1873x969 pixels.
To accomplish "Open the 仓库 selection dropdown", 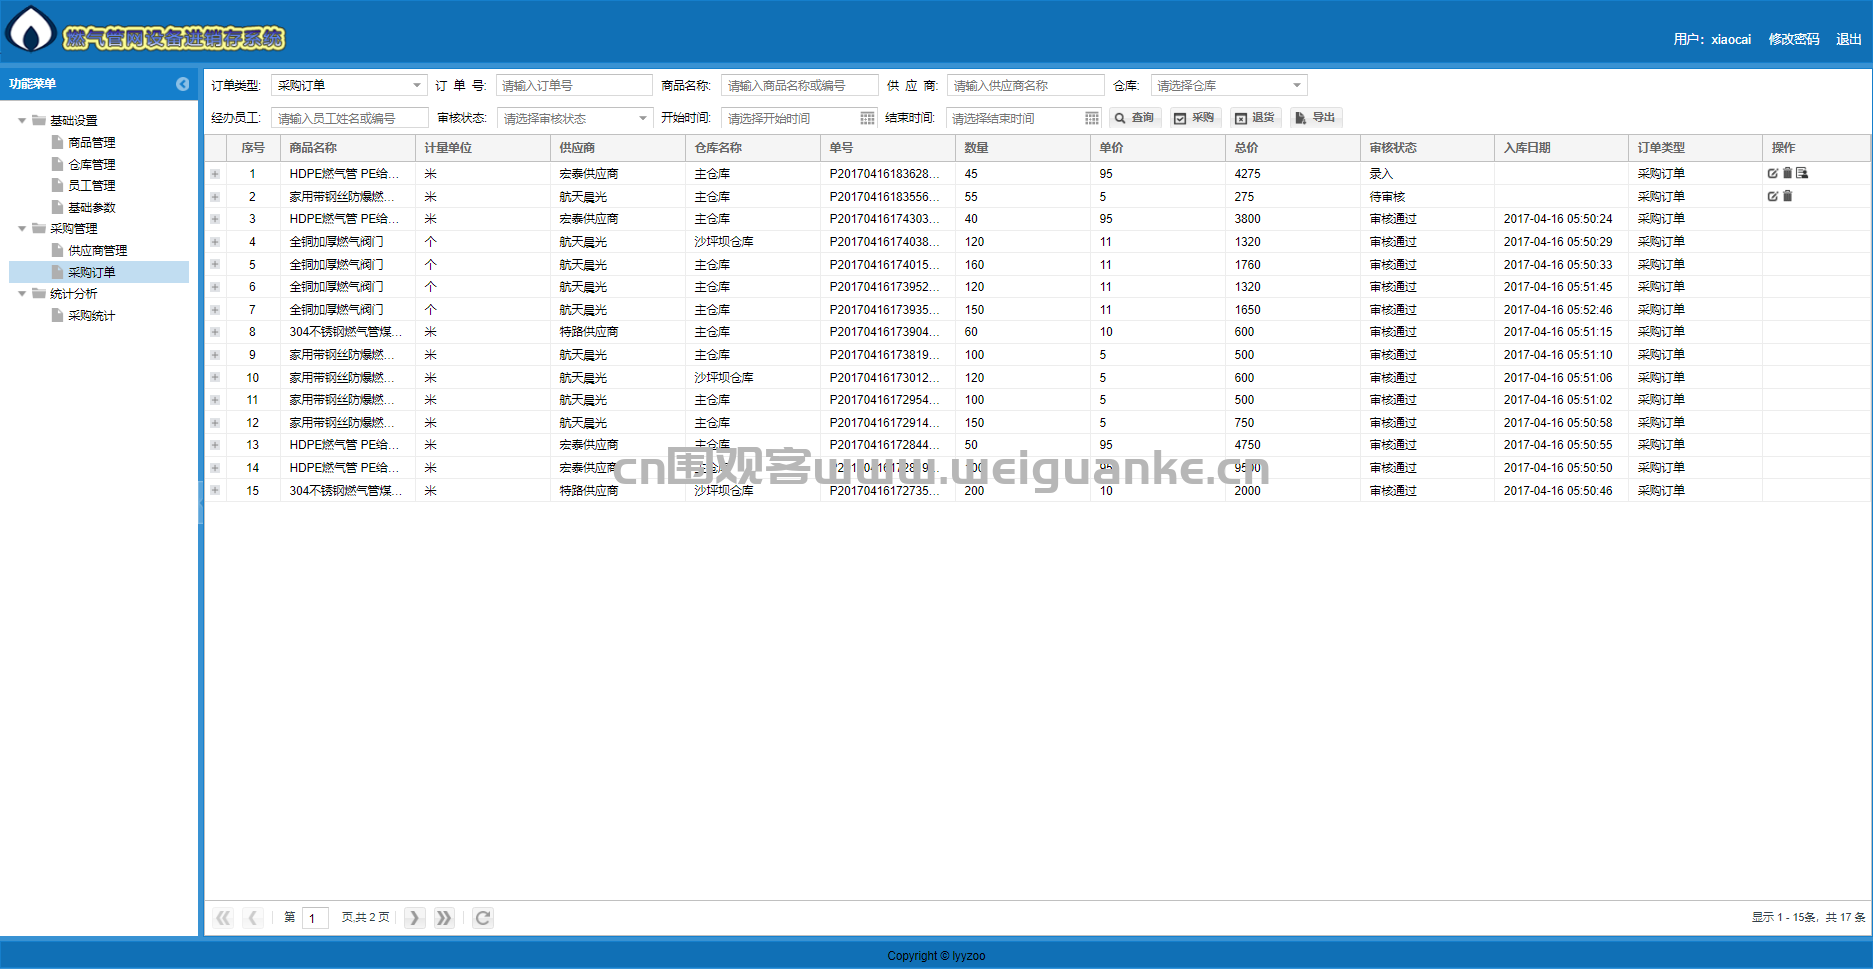I will point(1297,86).
